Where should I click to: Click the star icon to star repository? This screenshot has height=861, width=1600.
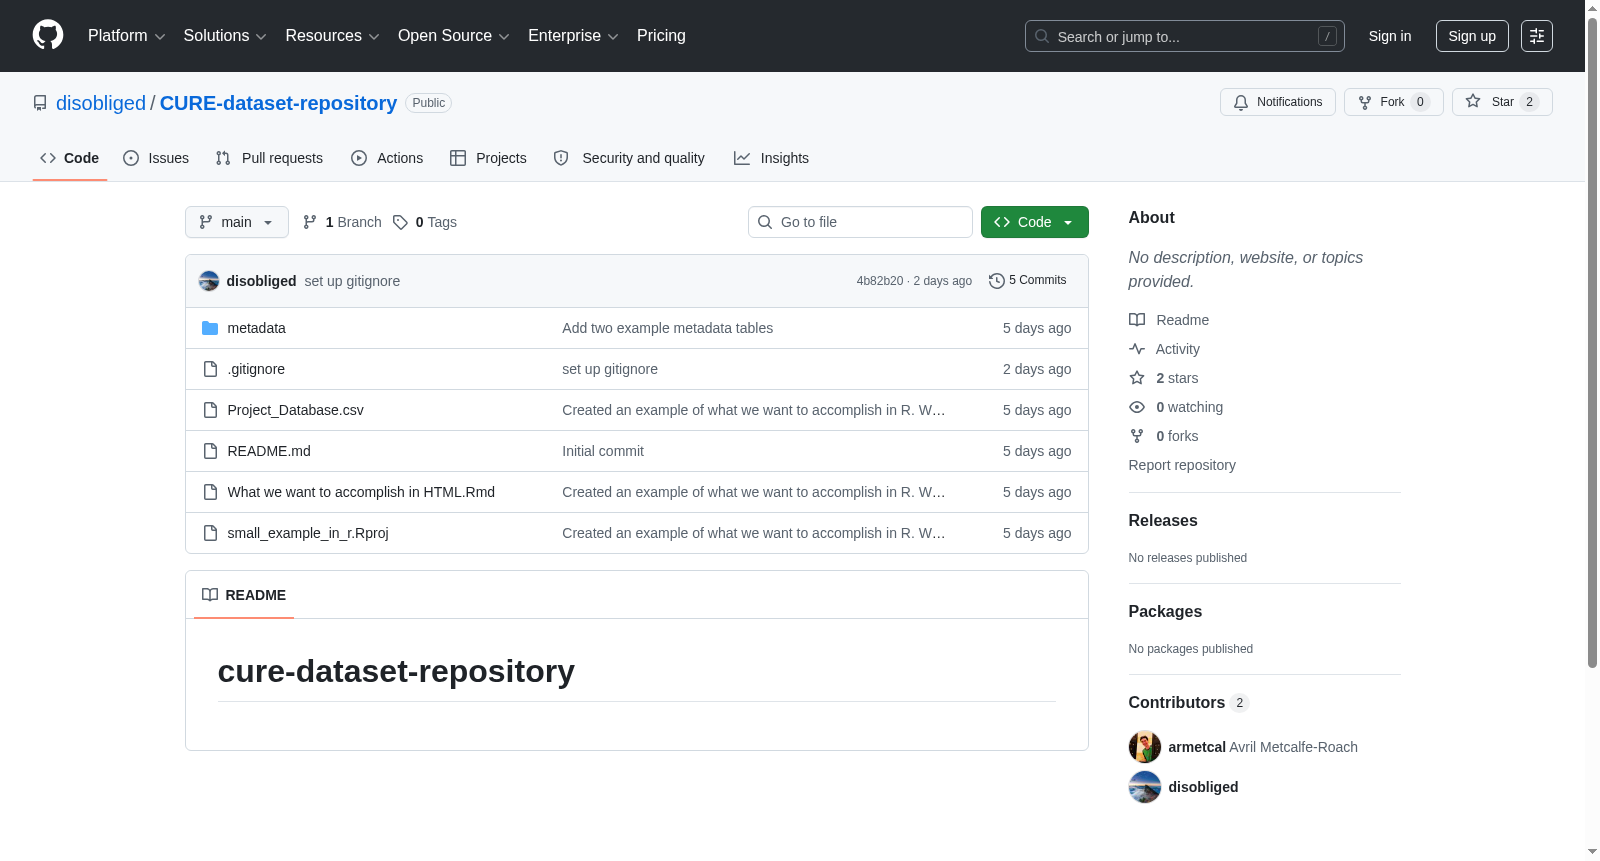[1473, 101]
